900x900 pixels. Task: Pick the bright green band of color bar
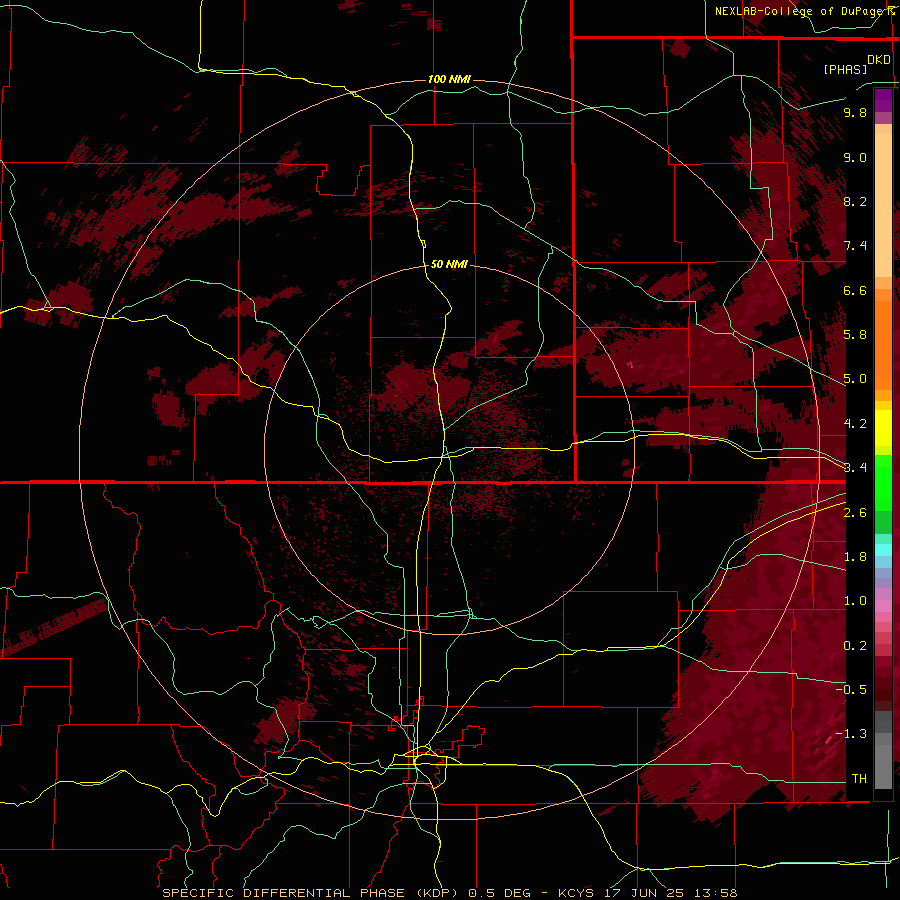point(883,482)
